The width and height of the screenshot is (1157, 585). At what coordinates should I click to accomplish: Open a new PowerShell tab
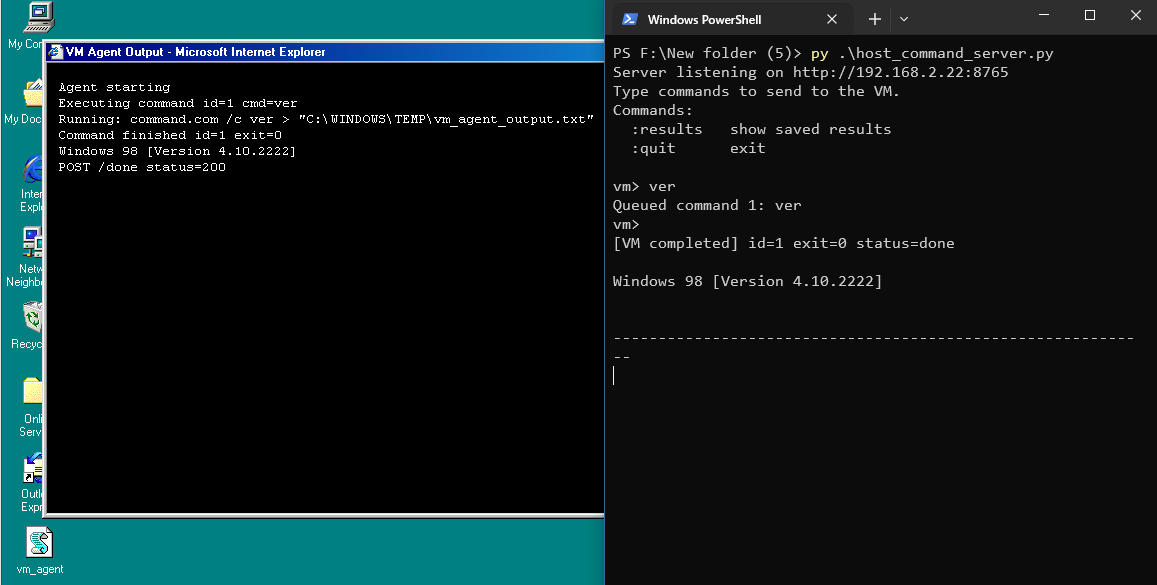pyautogui.click(x=874, y=19)
